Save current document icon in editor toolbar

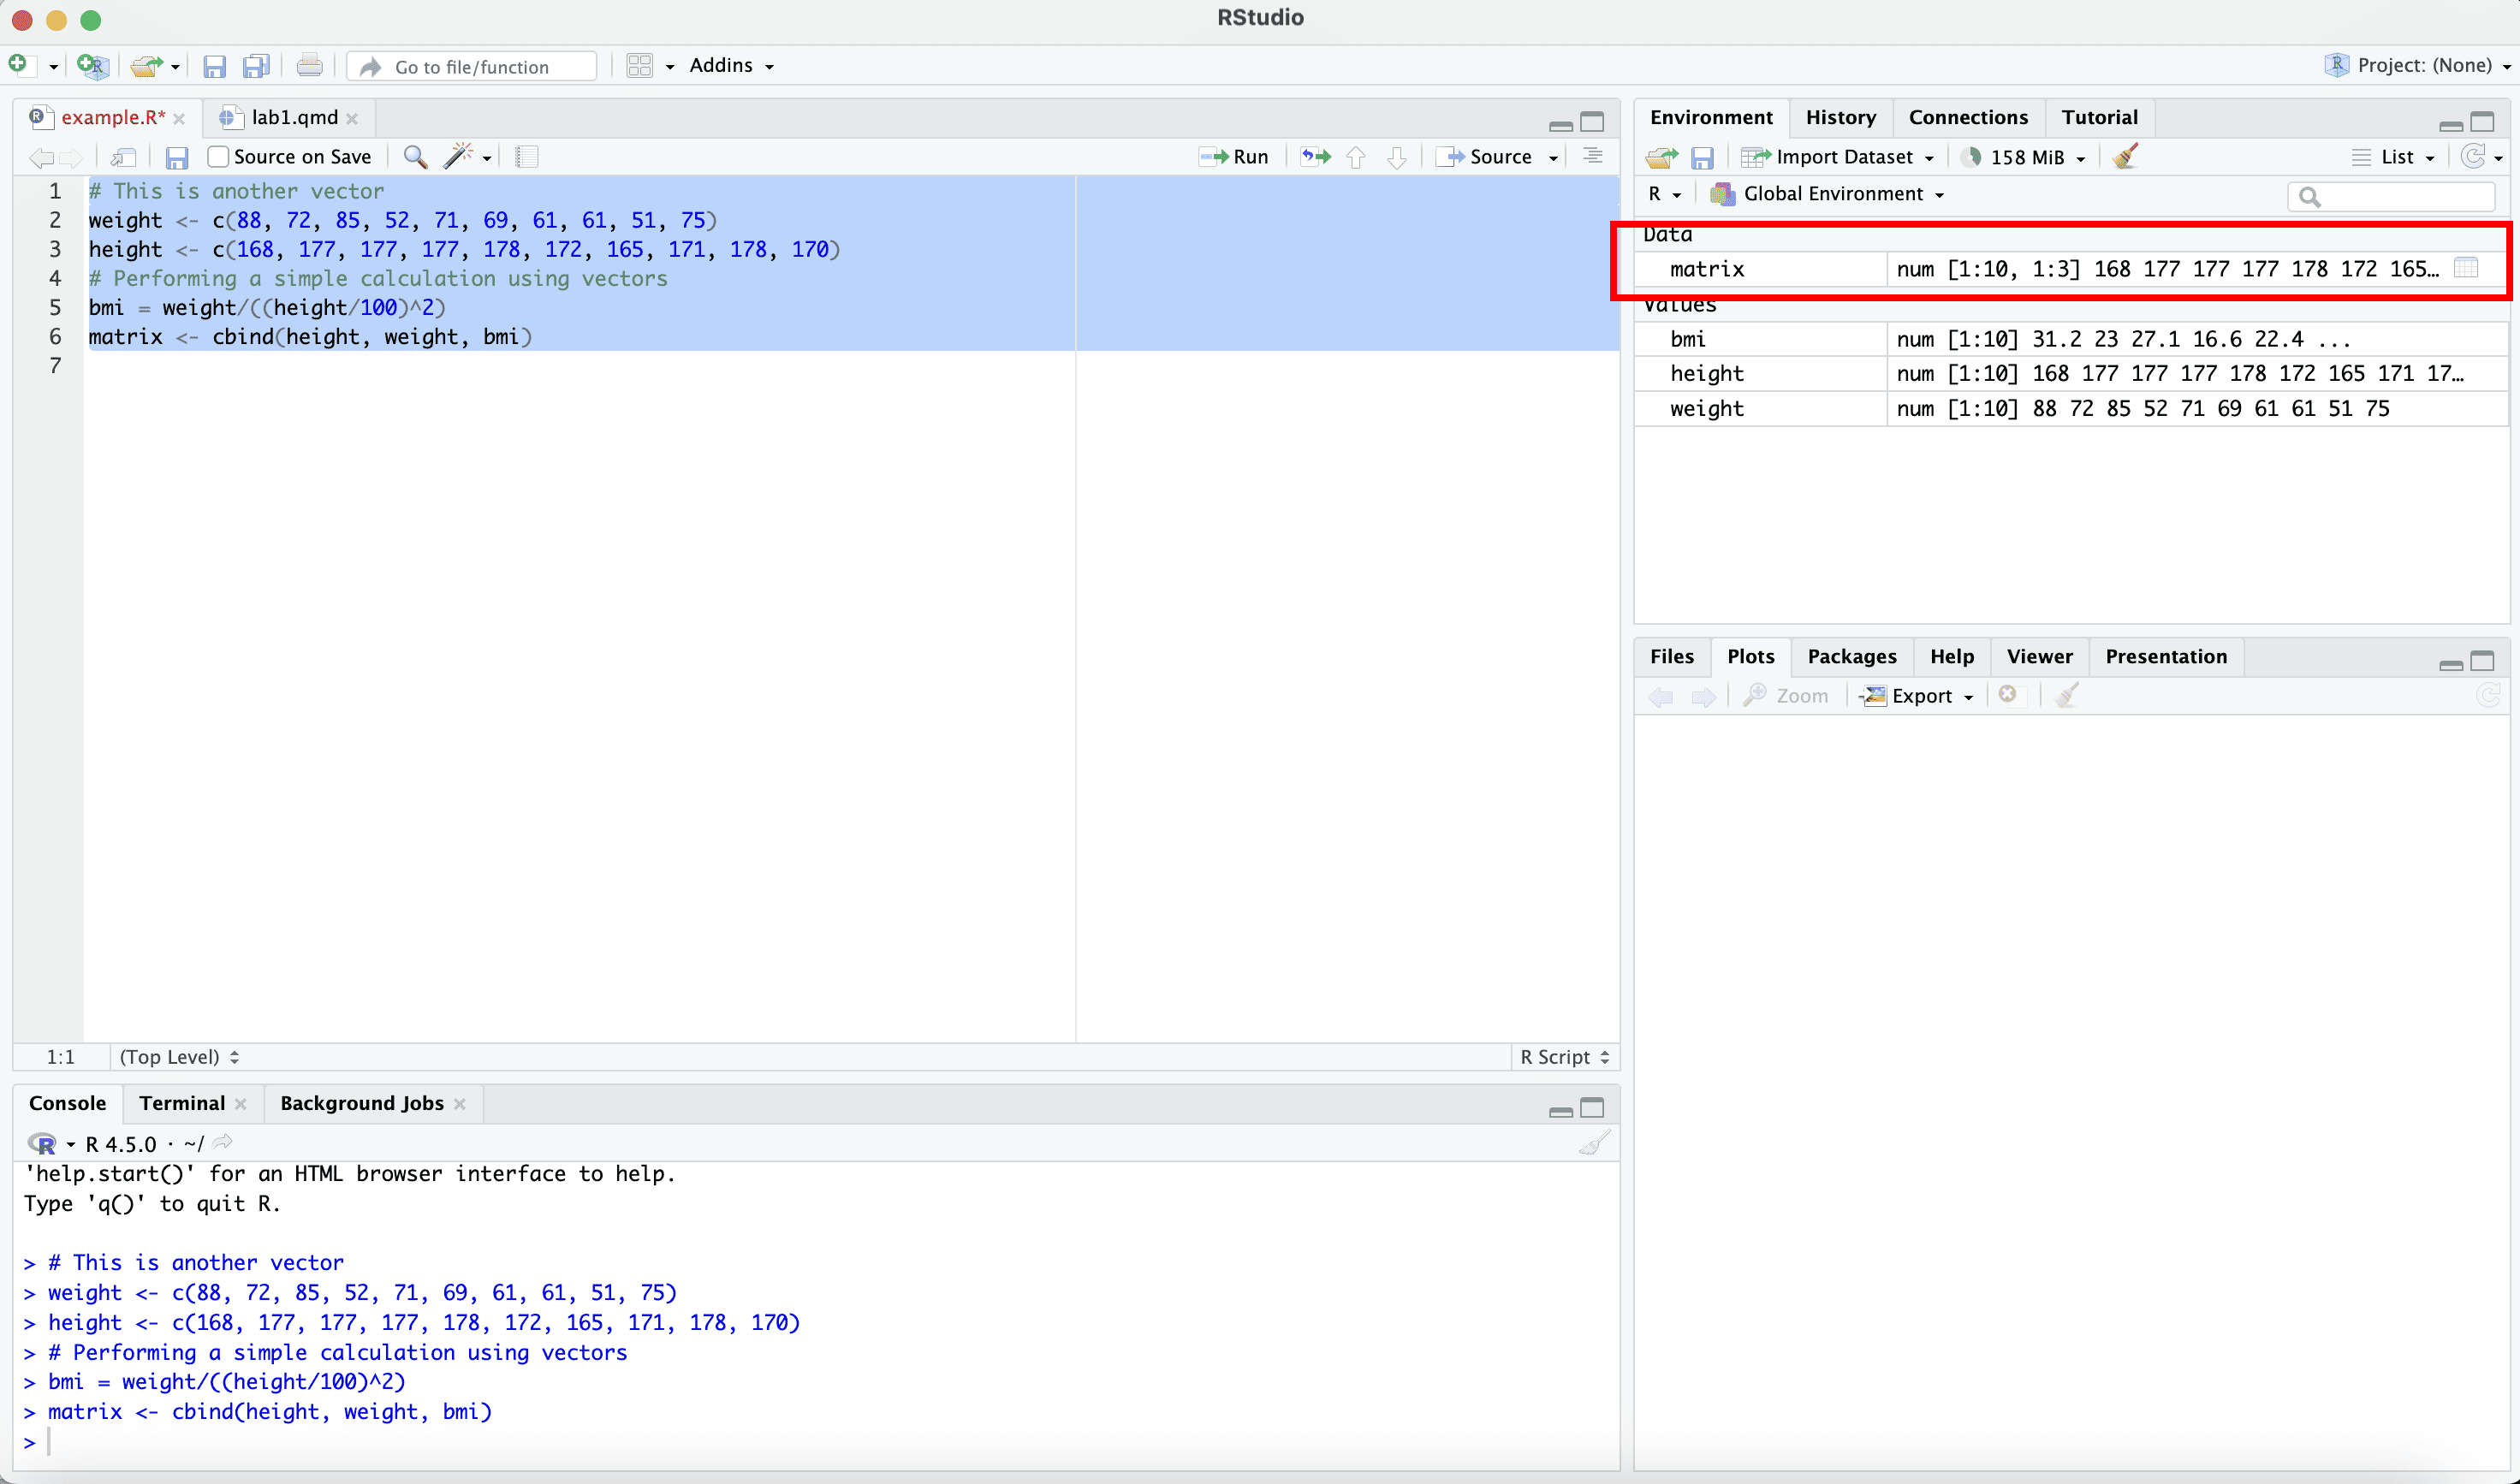point(177,157)
